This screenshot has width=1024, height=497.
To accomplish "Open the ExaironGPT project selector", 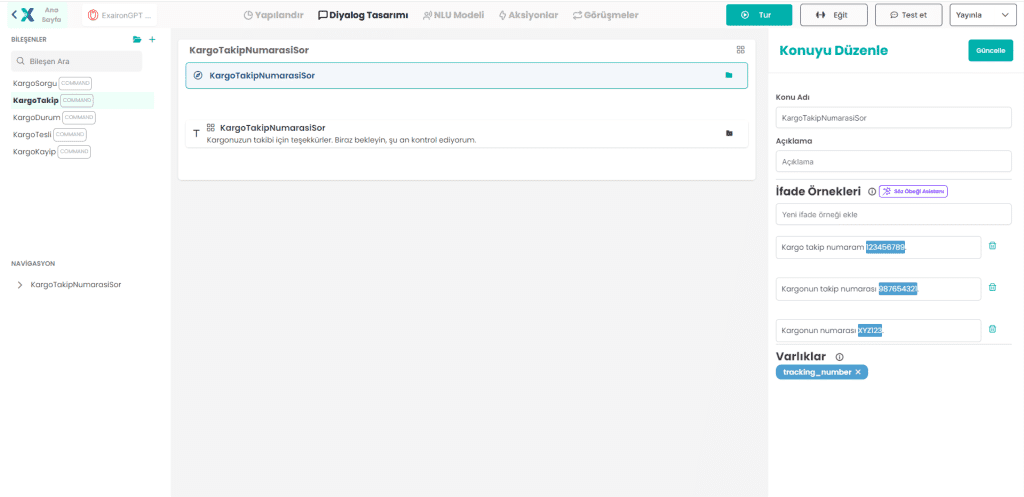I will (x=120, y=14).
